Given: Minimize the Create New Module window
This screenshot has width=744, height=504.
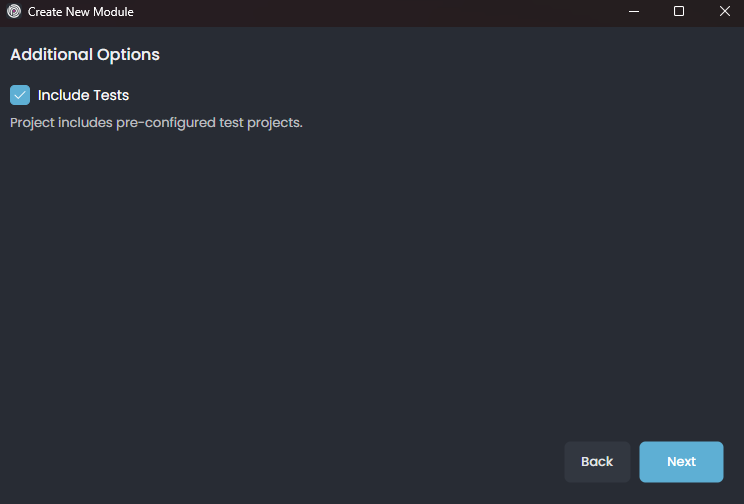Looking at the screenshot, I should click(x=634, y=12).
